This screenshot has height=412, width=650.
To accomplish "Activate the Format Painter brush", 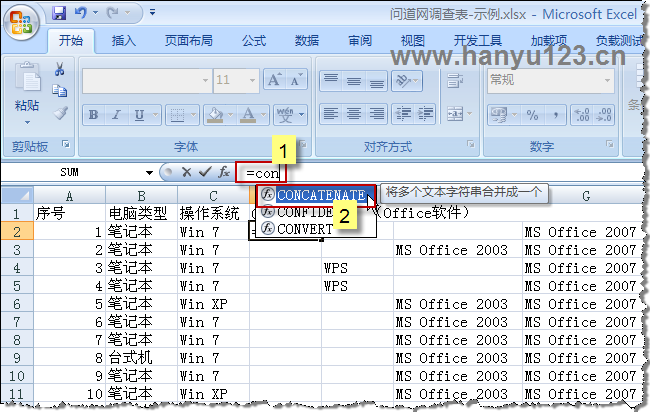I will point(61,113).
